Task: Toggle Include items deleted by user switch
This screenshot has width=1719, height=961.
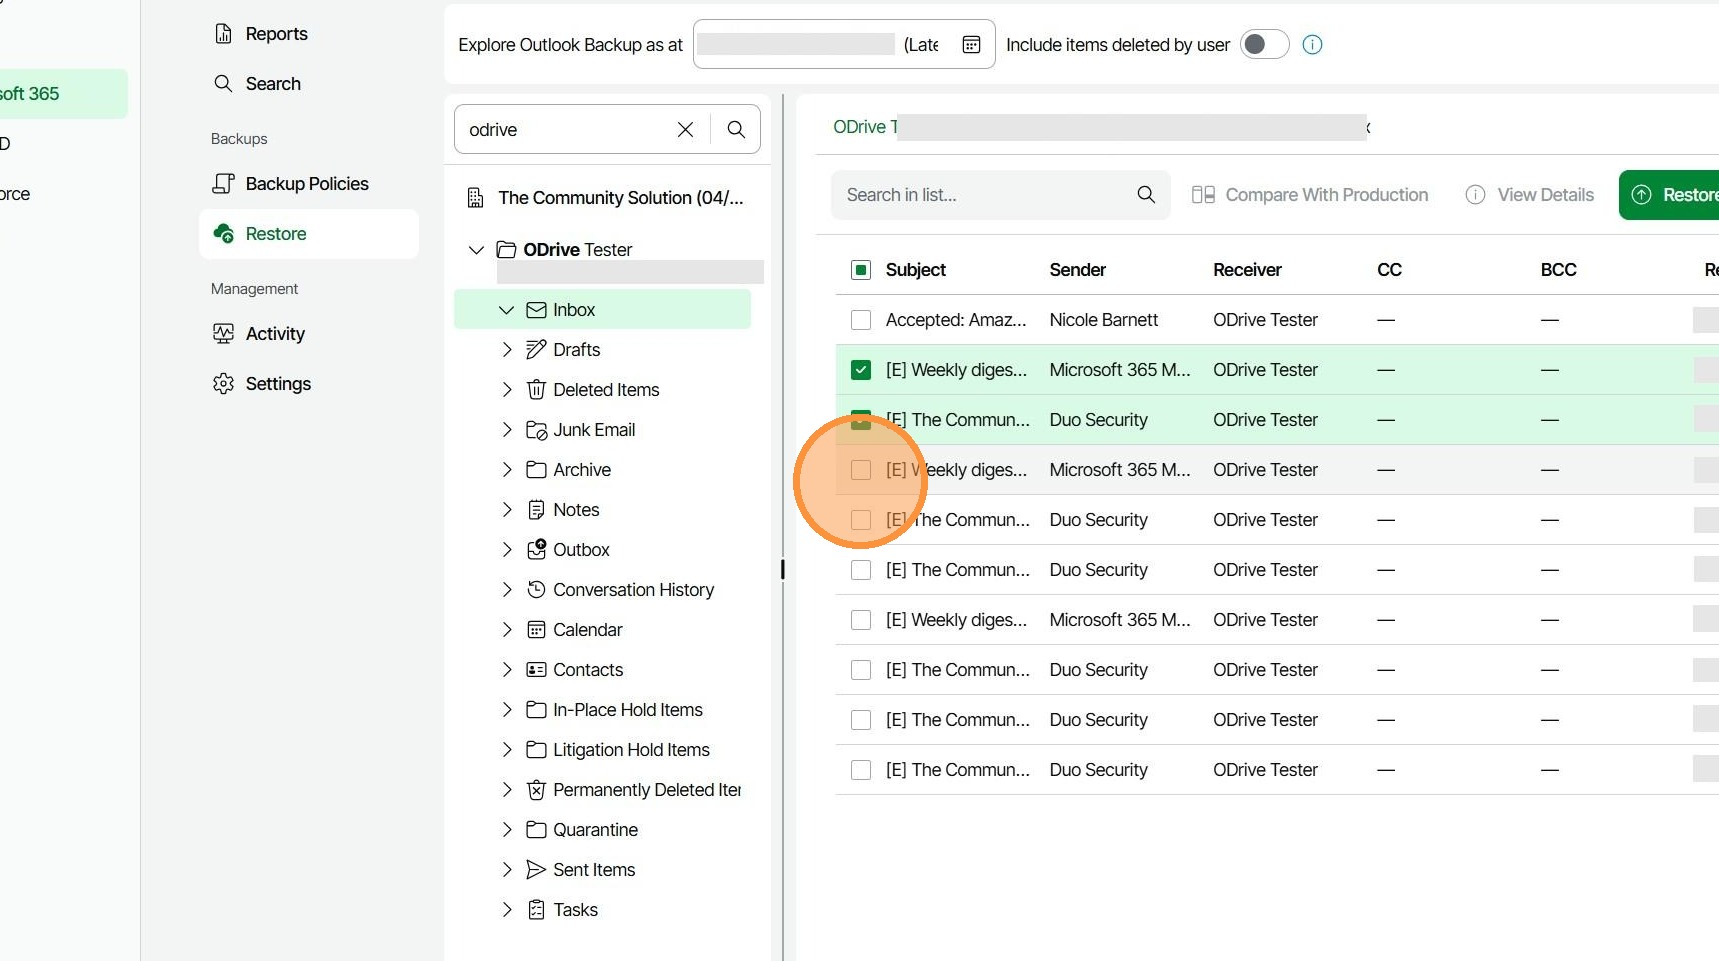Action: click(x=1264, y=45)
